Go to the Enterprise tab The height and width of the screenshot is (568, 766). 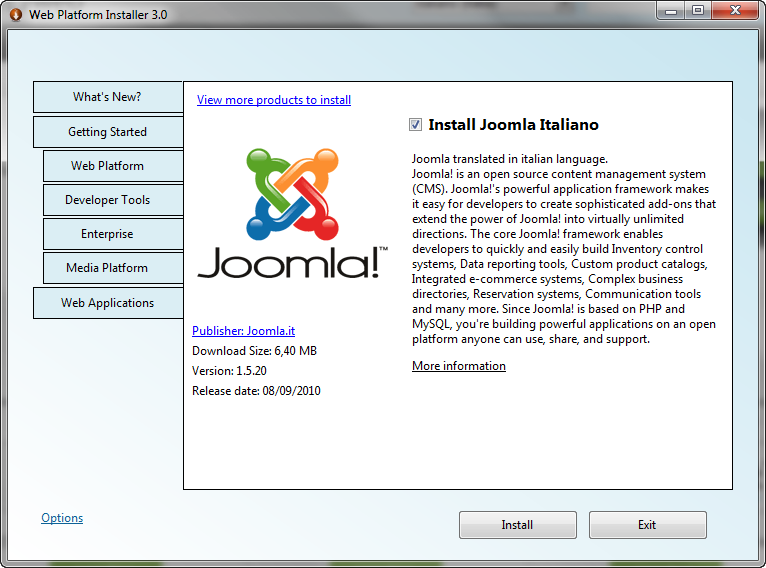(x=113, y=234)
